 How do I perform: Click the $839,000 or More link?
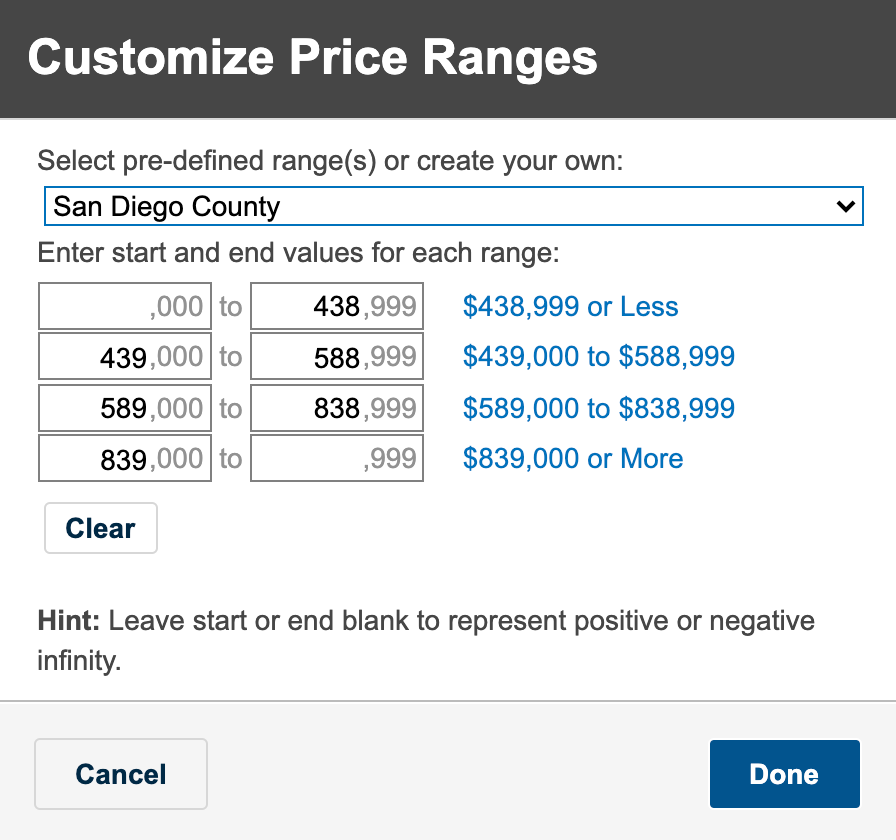coord(573,458)
